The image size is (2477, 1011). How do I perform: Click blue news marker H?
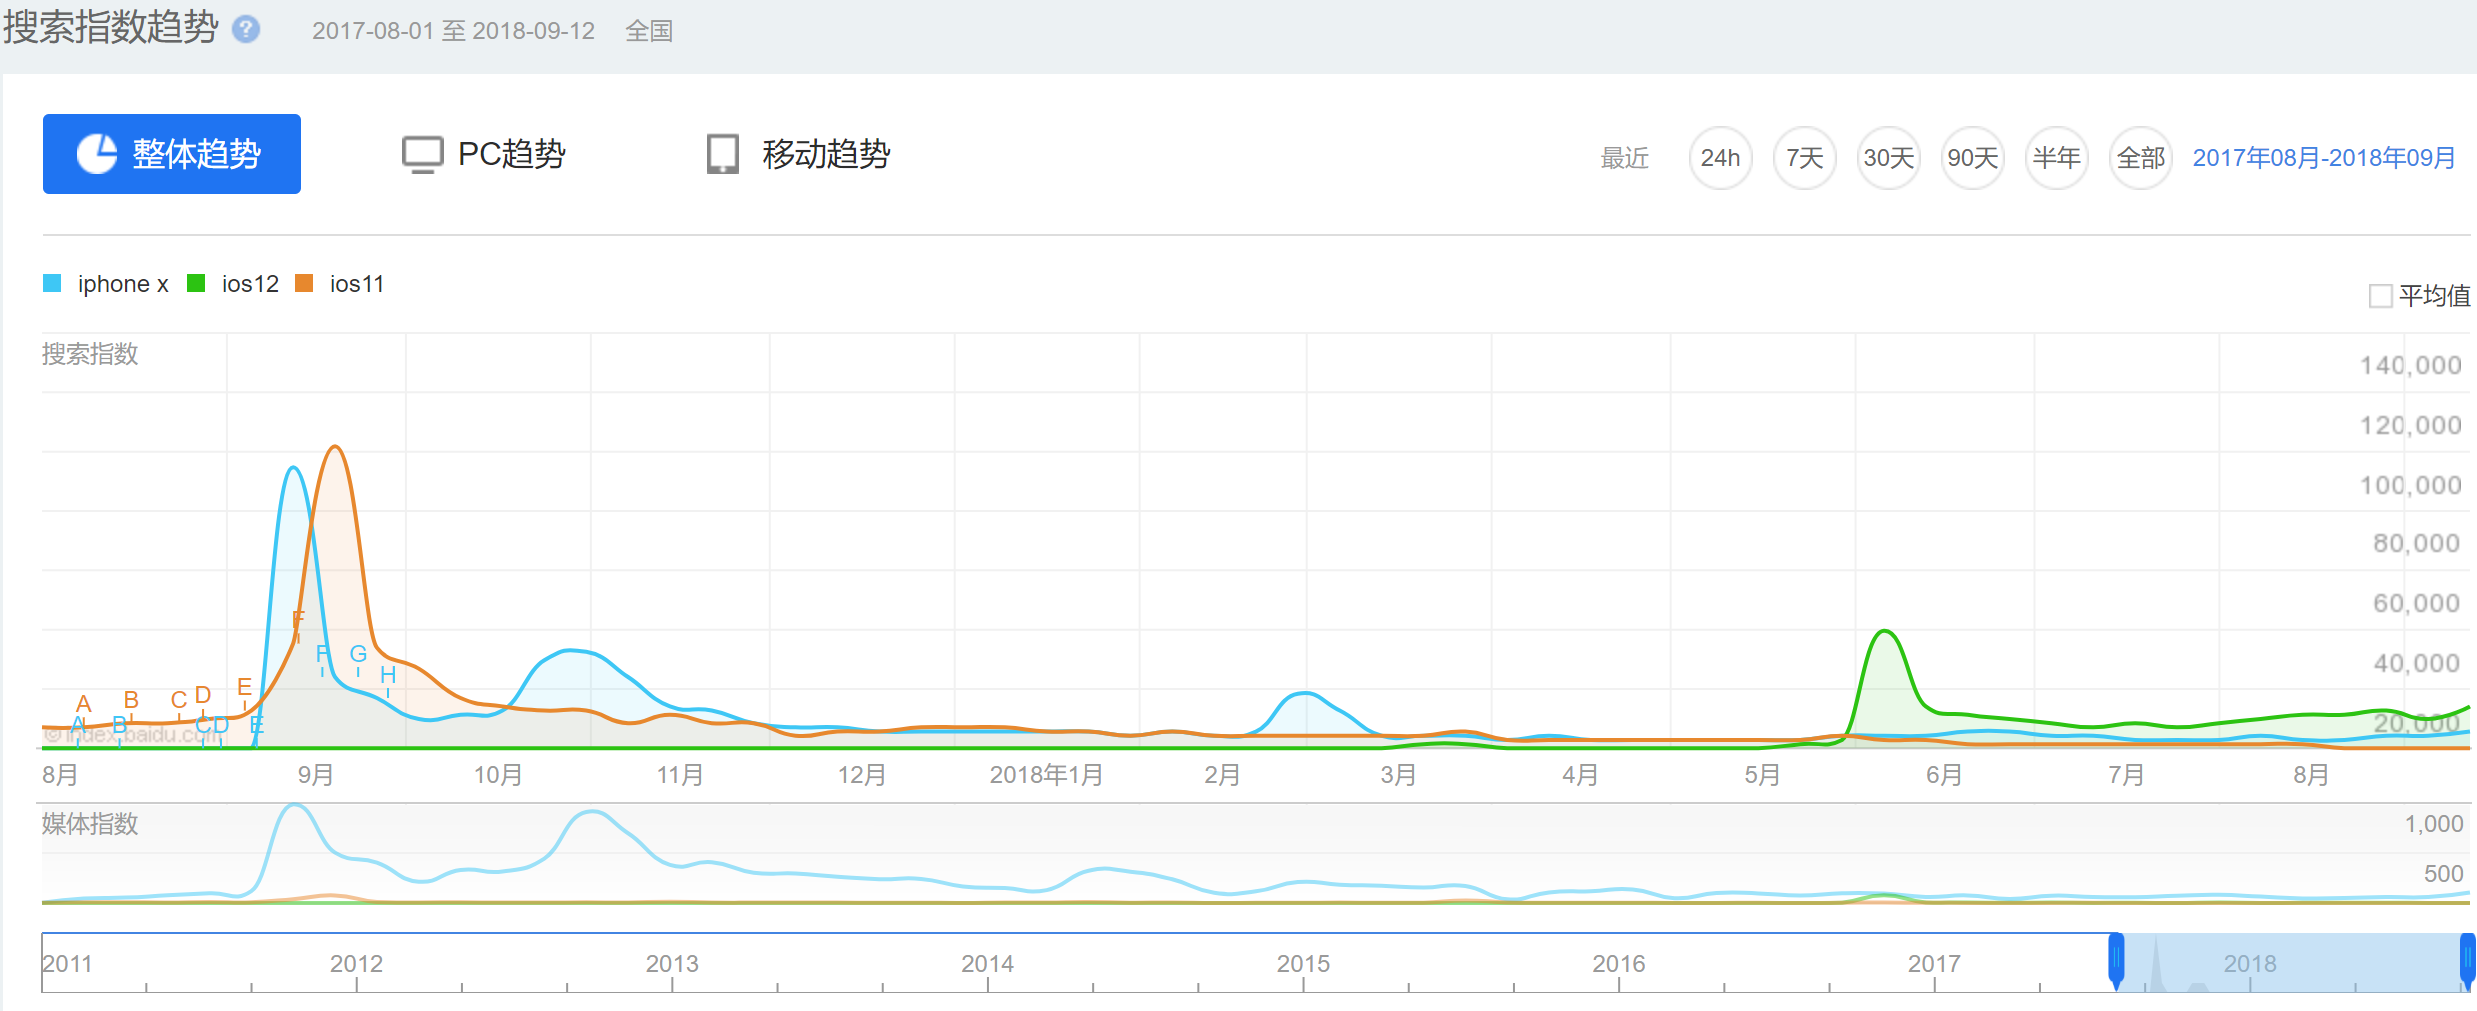pos(388,676)
